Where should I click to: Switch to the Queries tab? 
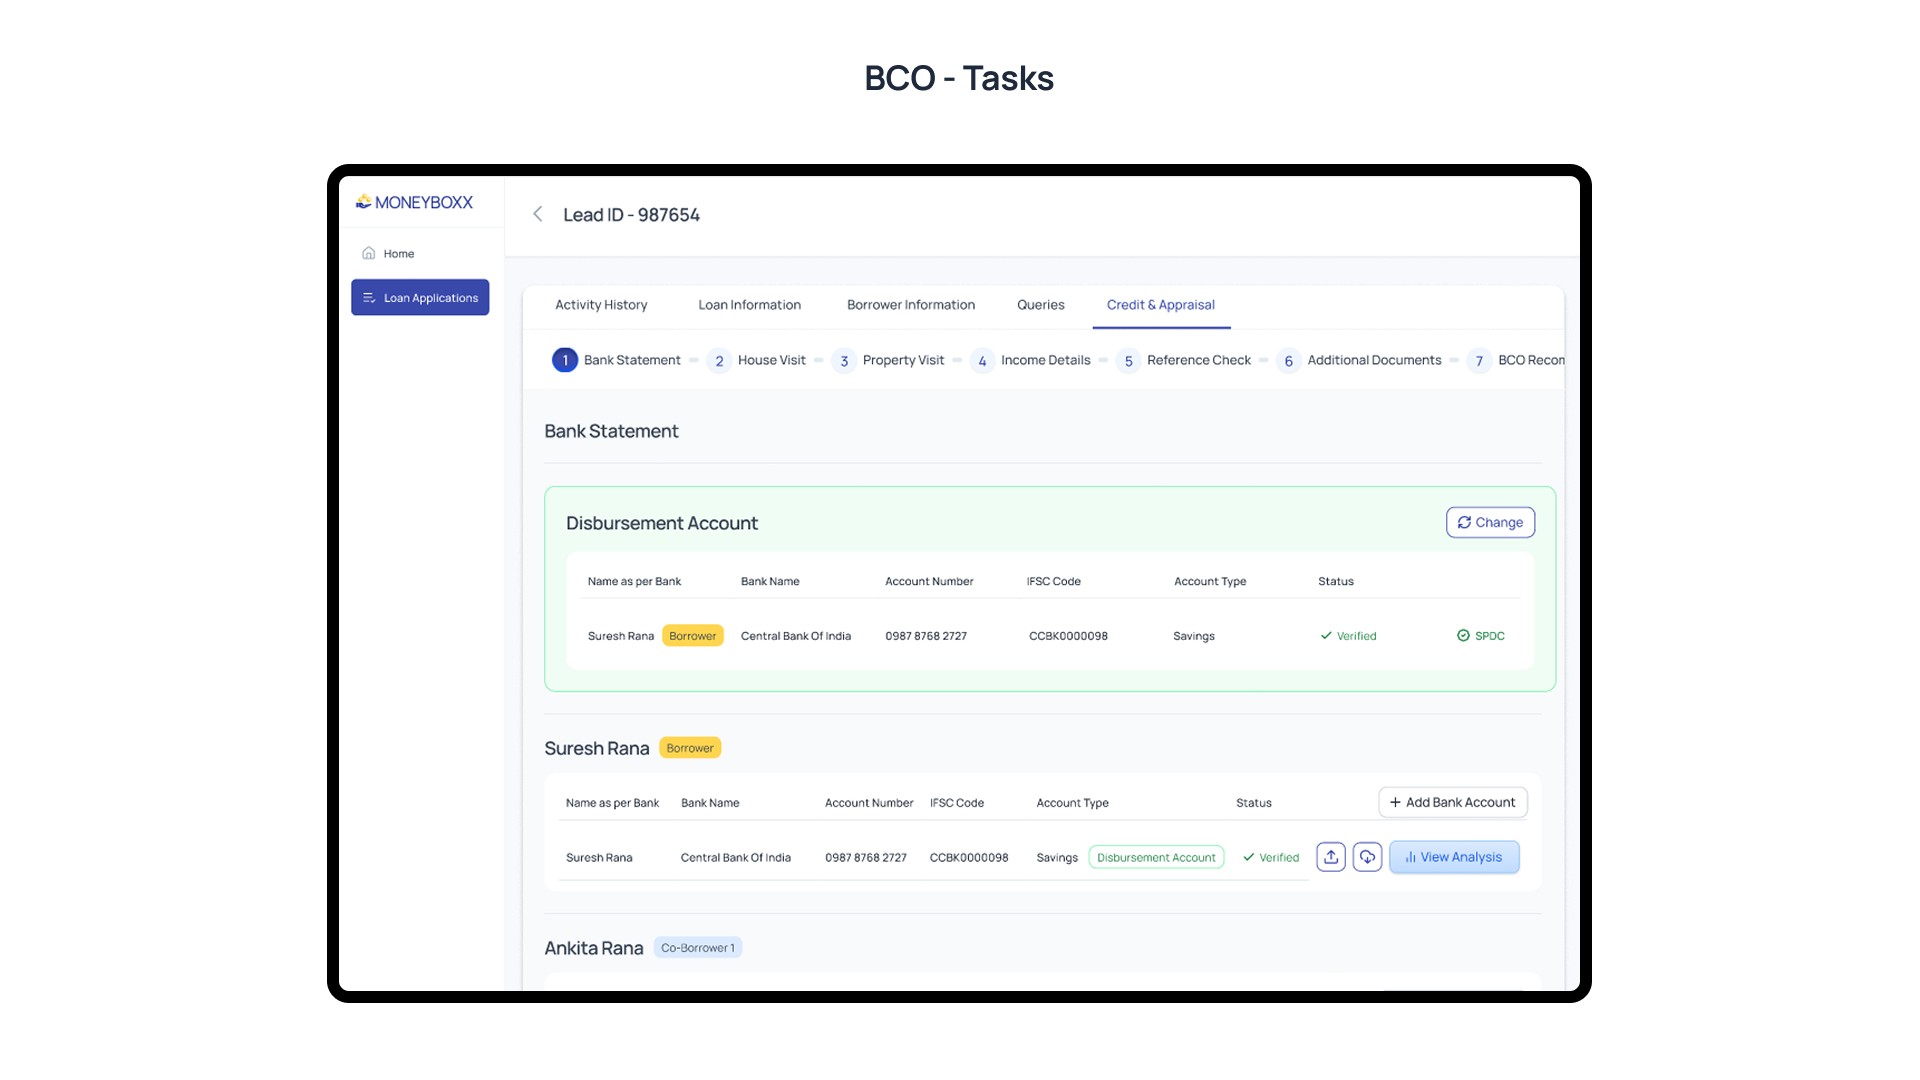click(1040, 305)
